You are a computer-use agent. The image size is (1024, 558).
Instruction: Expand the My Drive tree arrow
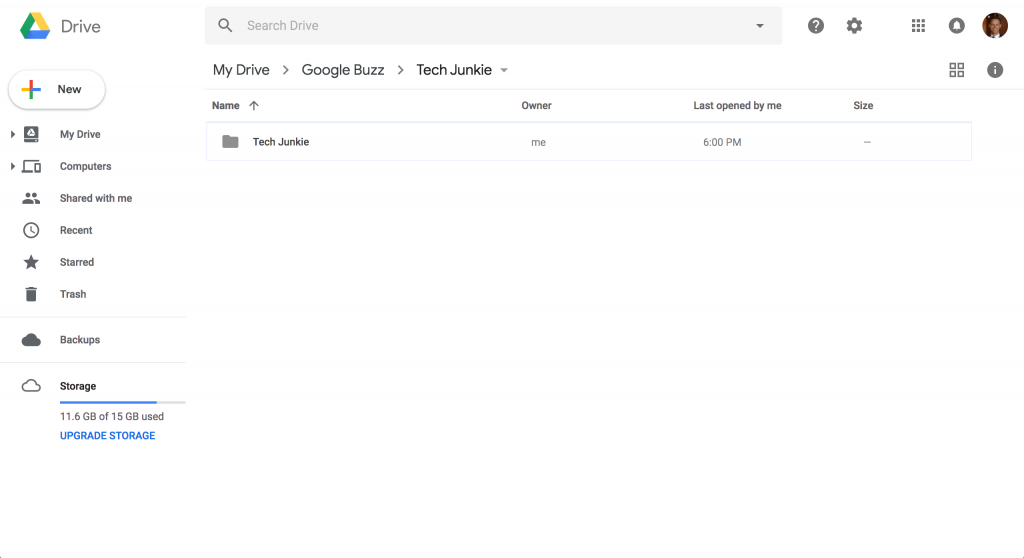12,134
